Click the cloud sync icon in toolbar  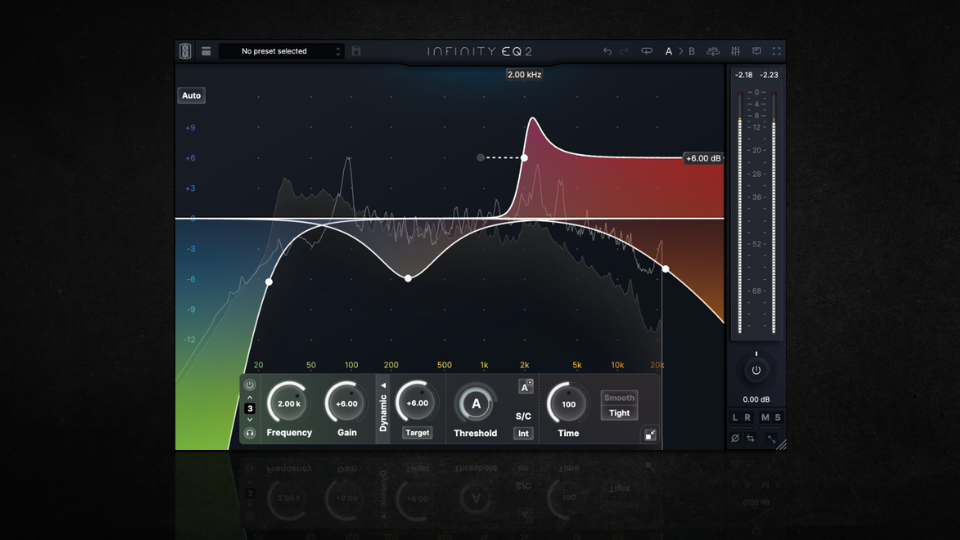pos(713,51)
